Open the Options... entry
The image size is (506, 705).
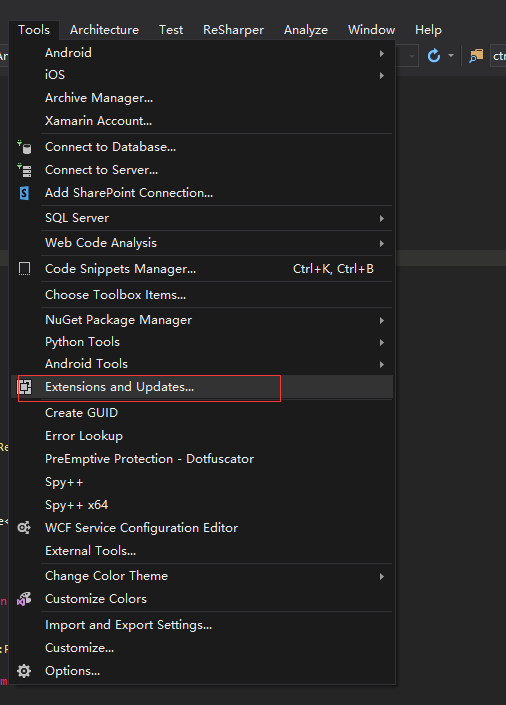point(202,671)
